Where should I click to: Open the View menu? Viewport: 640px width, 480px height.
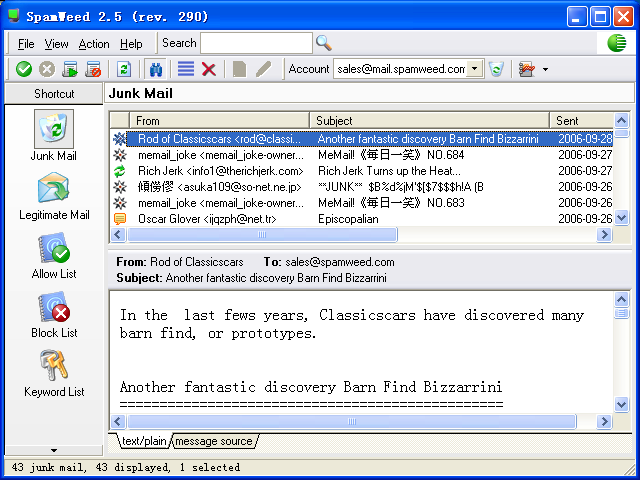(57, 44)
